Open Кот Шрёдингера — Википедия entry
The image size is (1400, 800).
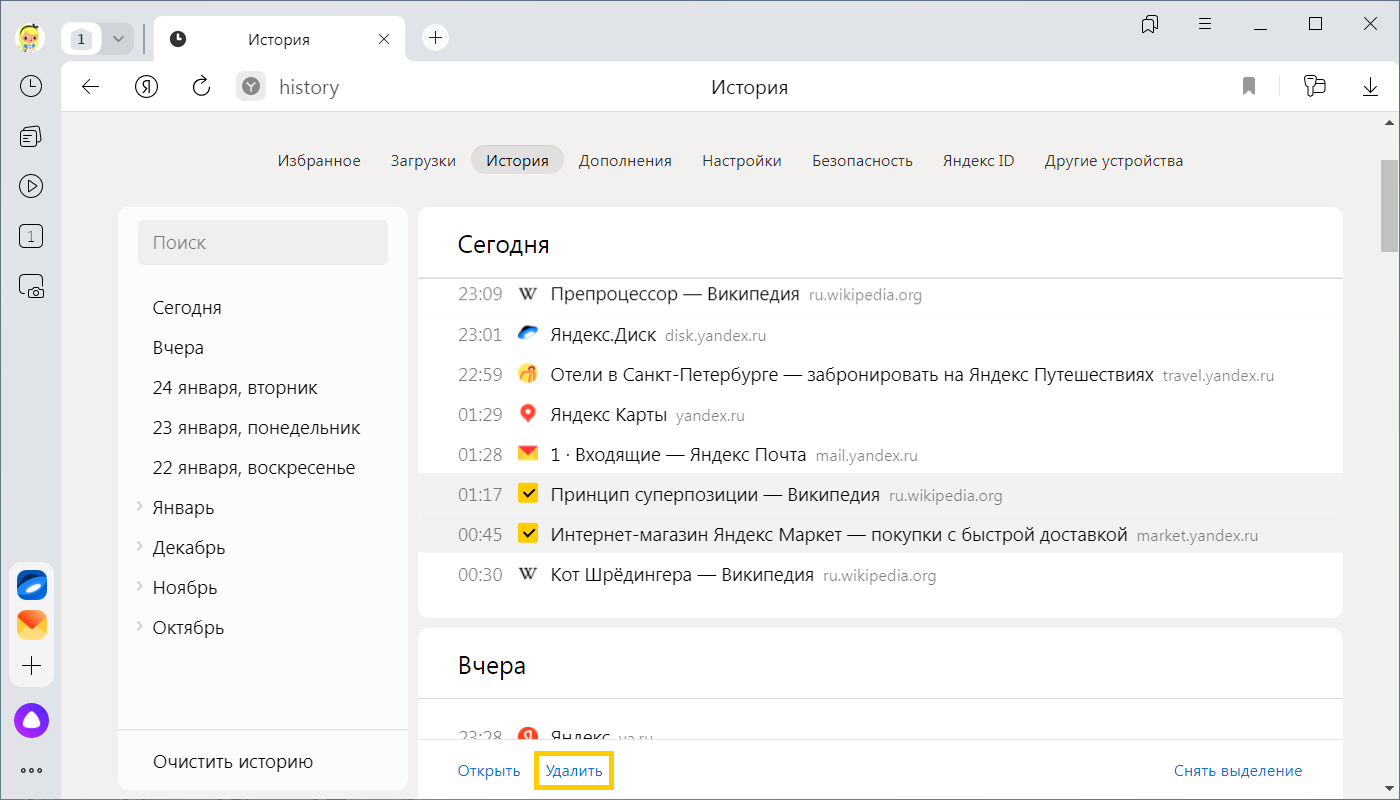(682, 574)
